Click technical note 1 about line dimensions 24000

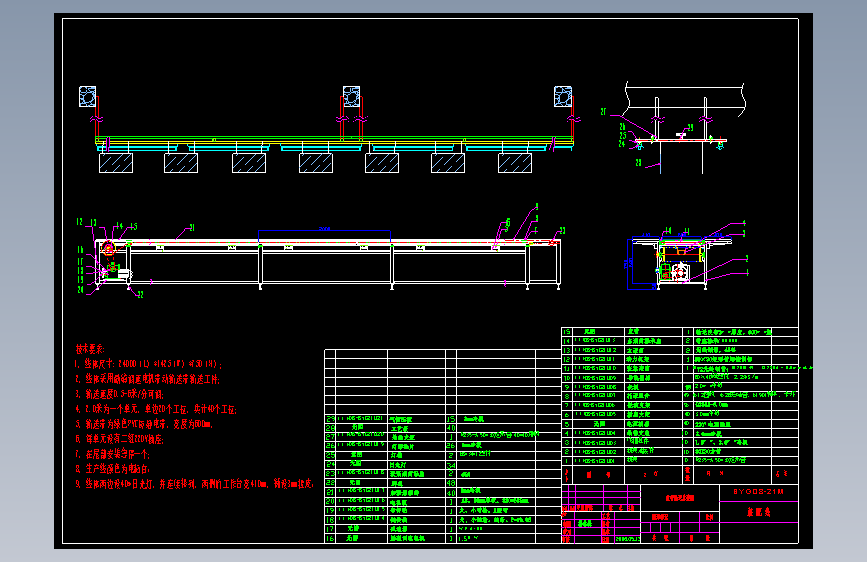(x=148, y=365)
